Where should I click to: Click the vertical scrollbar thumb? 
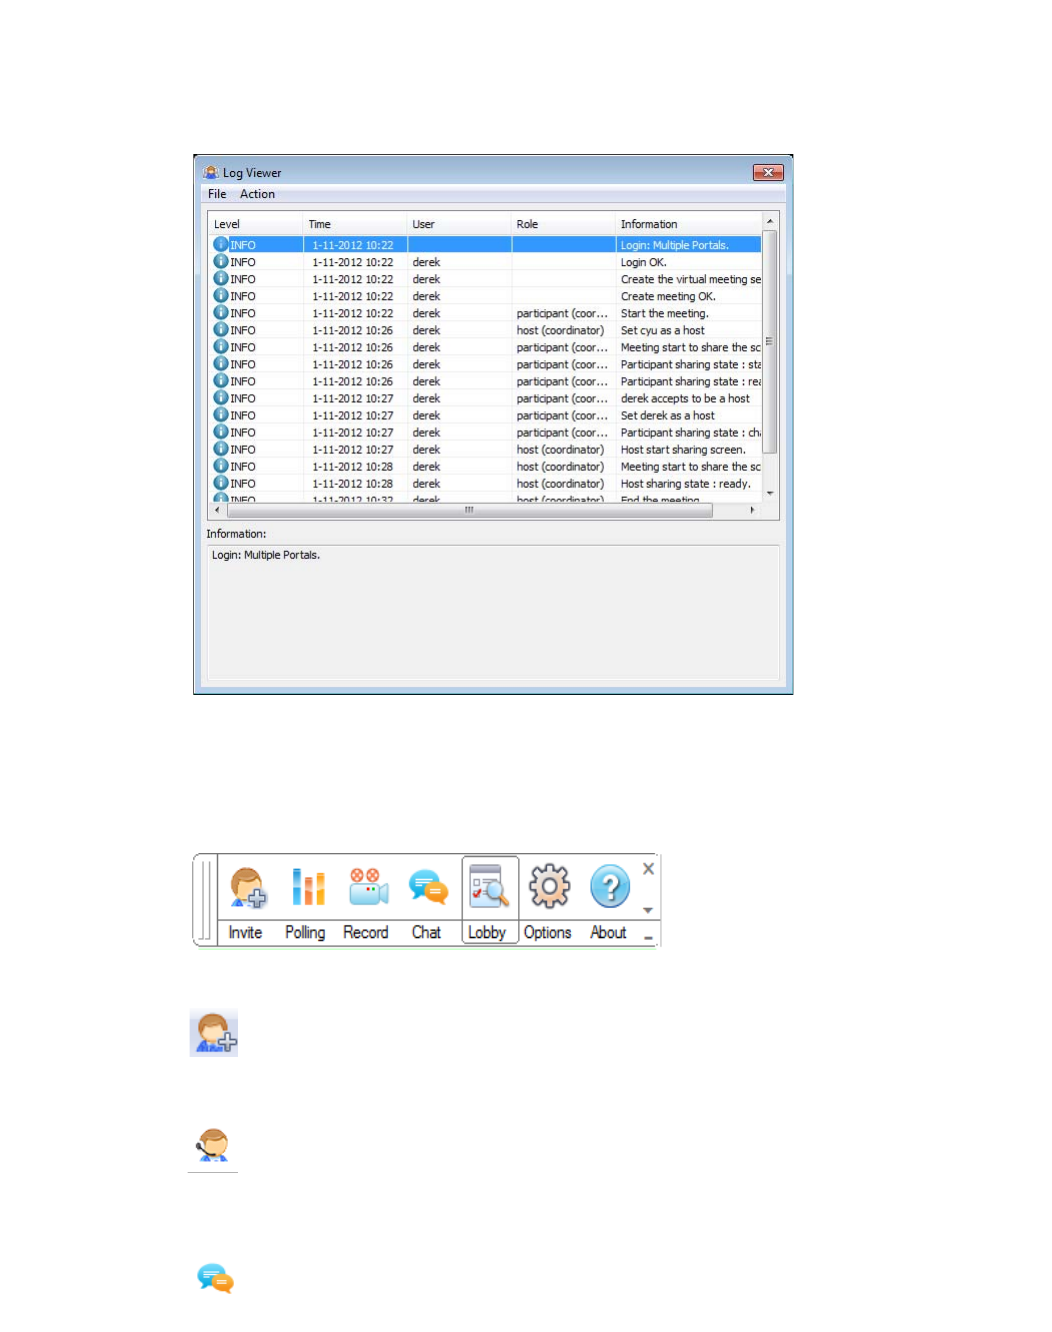[x=770, y=342]
